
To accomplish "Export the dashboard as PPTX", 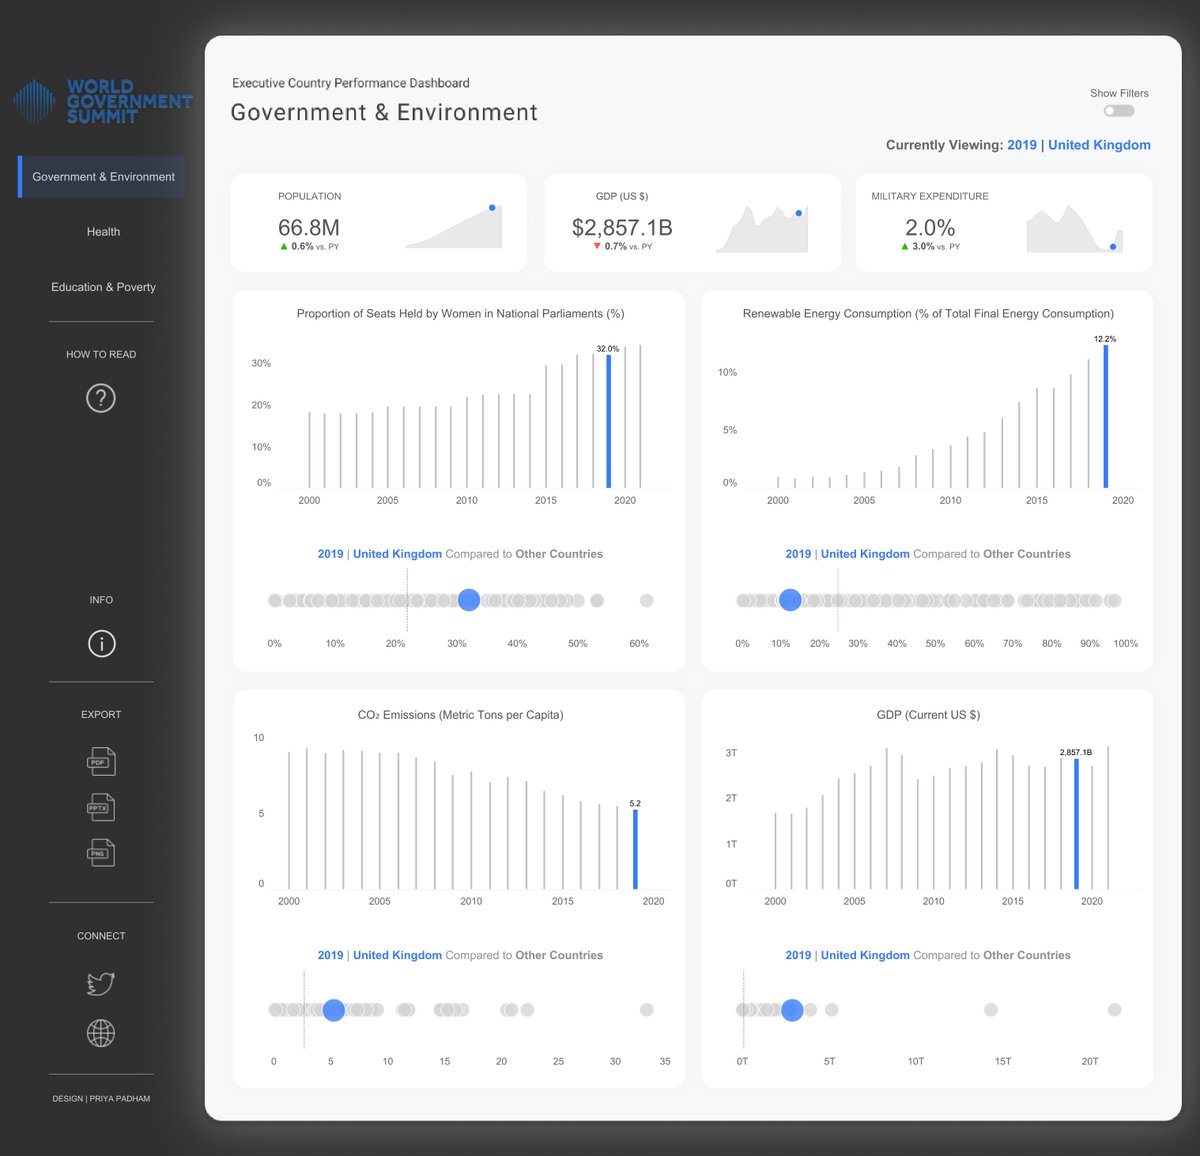I will click(x=100, y=807).
